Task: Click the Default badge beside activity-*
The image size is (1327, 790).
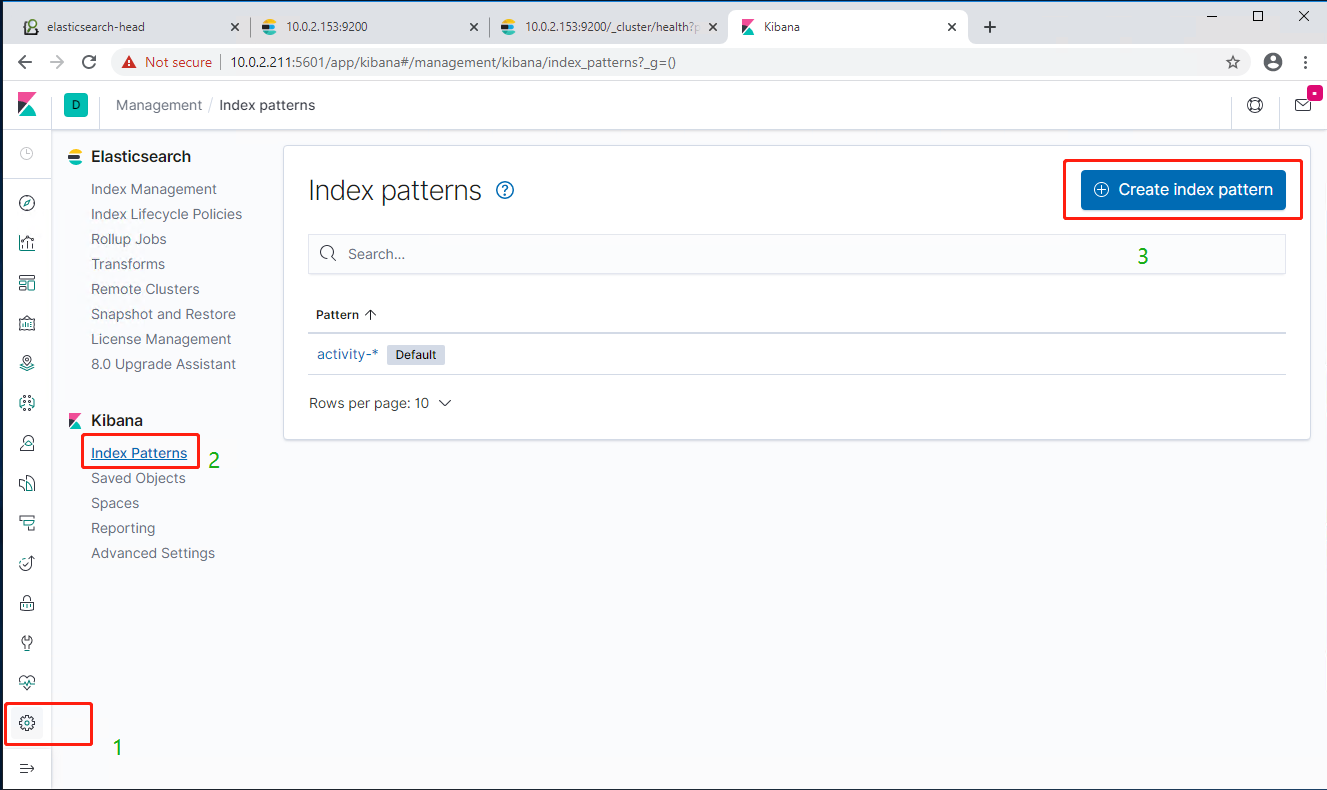Action: 416,355
